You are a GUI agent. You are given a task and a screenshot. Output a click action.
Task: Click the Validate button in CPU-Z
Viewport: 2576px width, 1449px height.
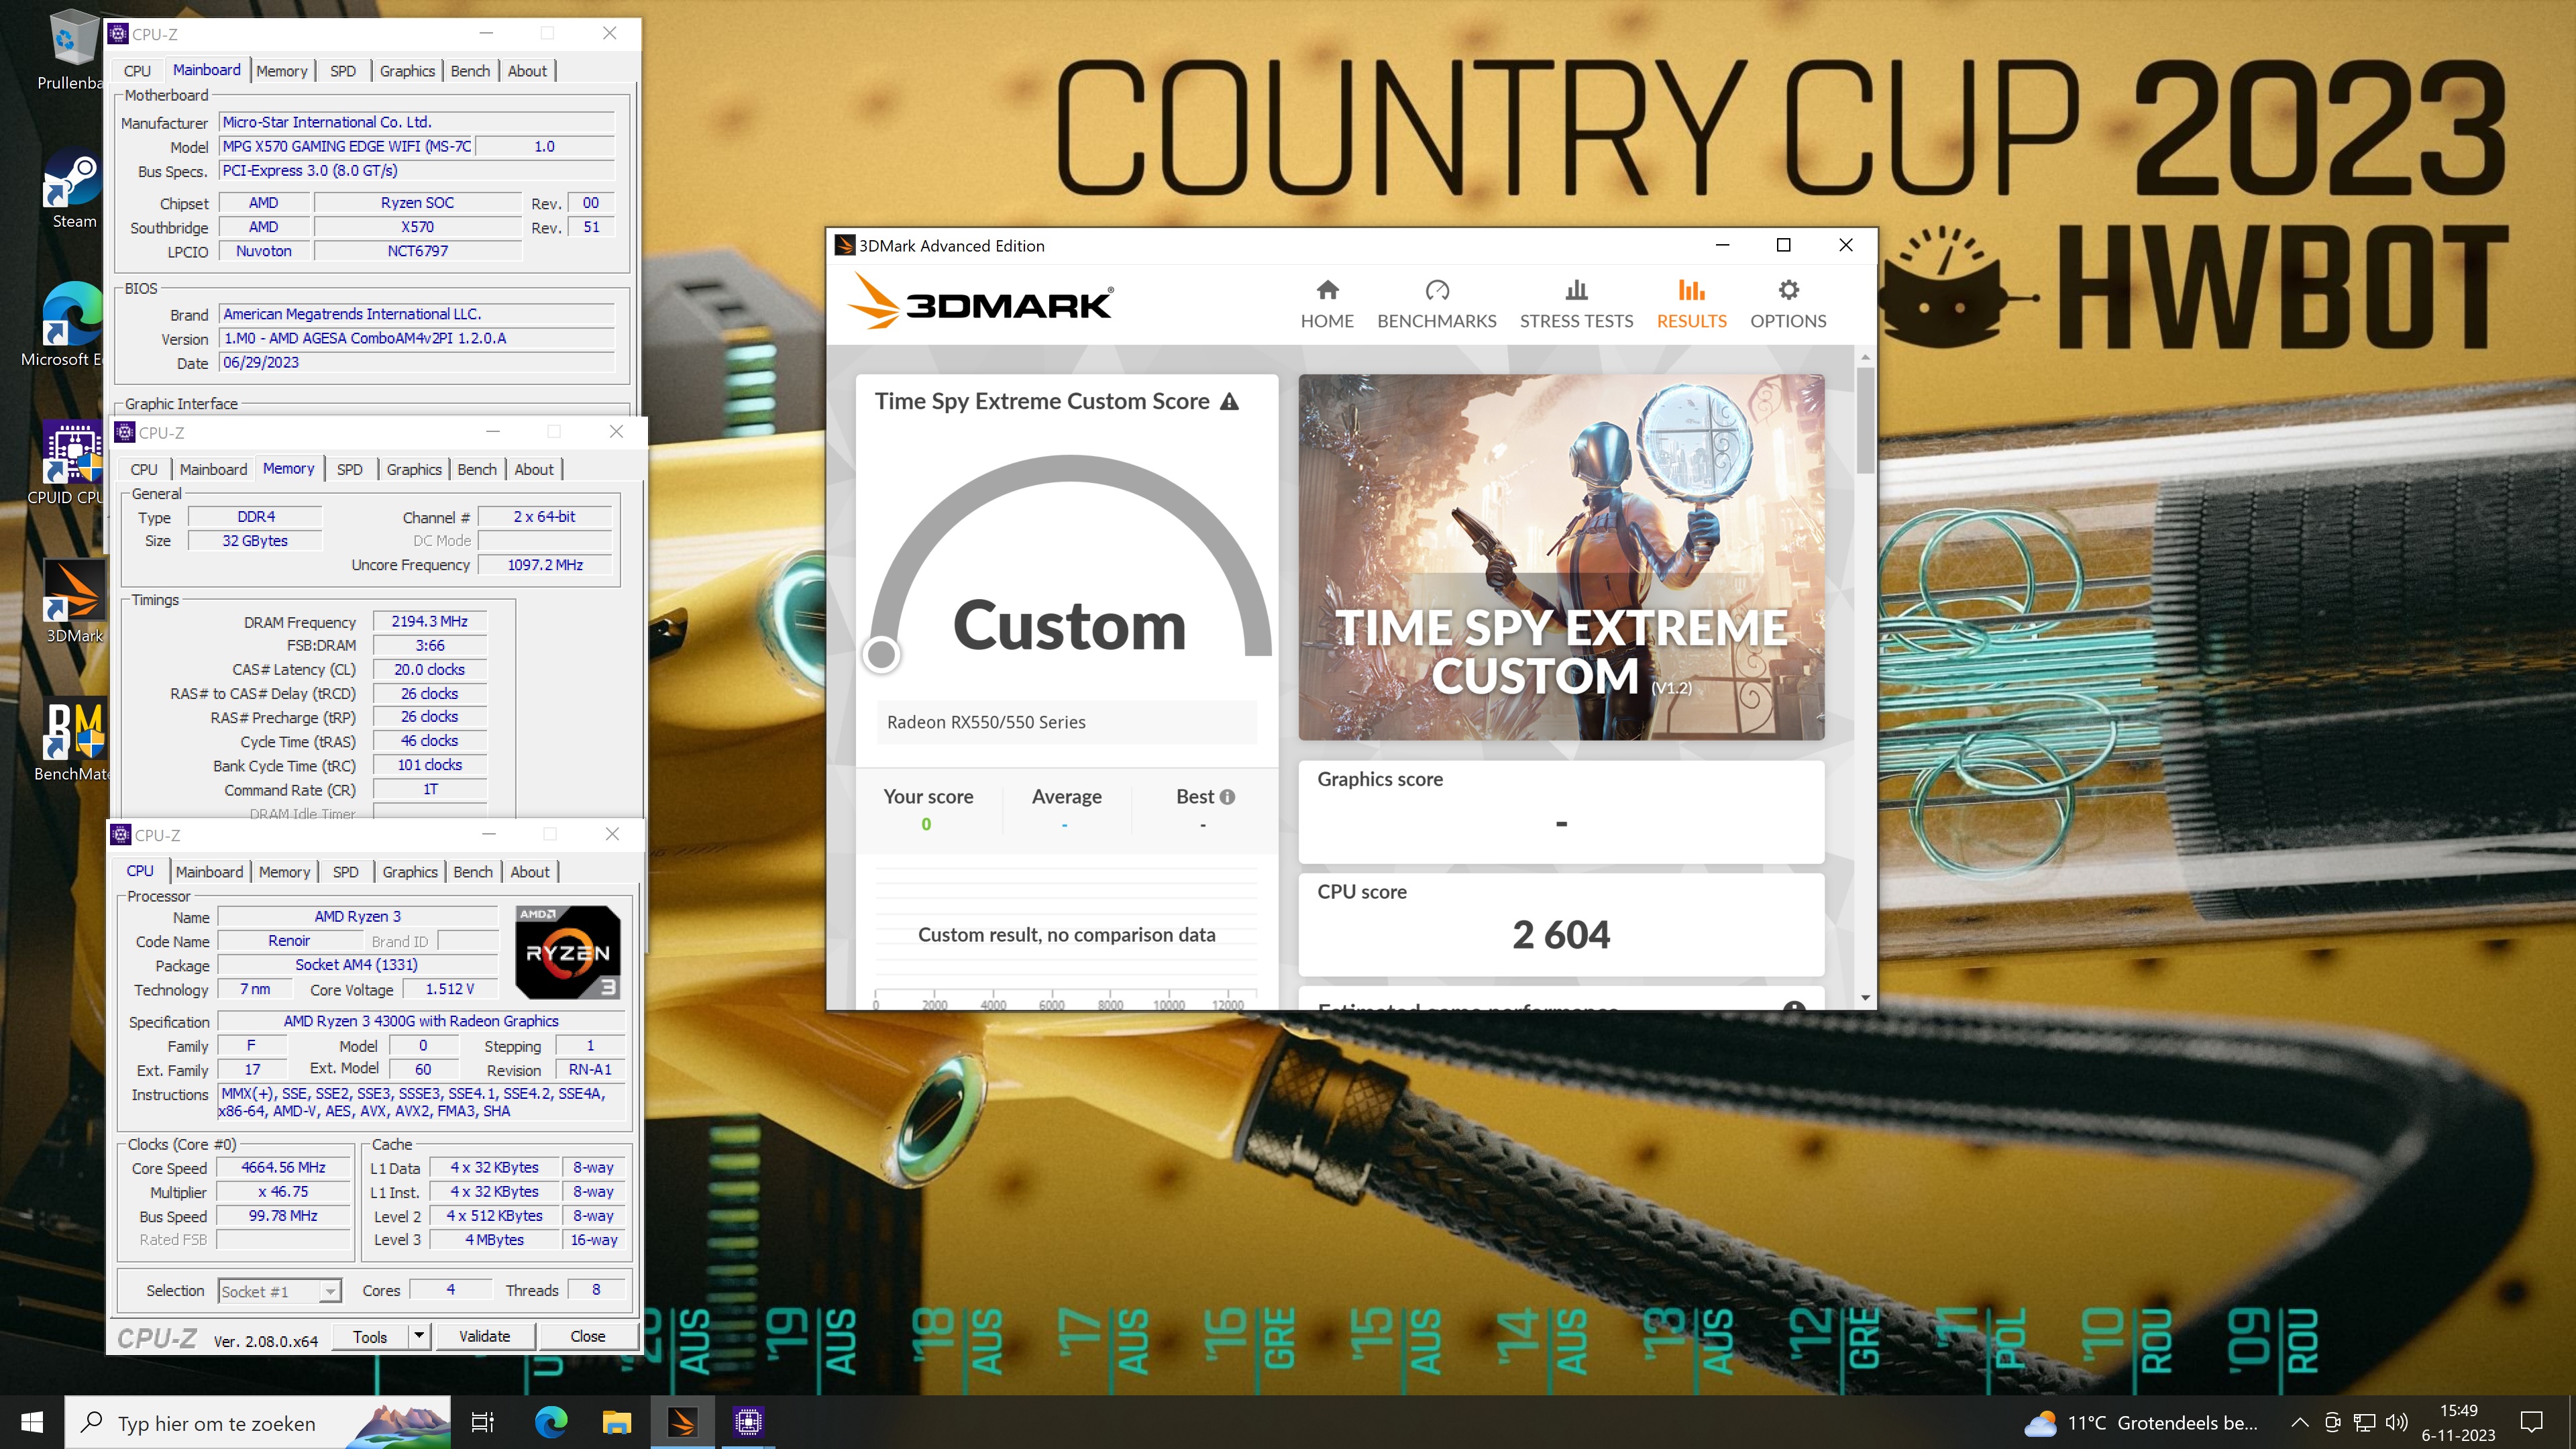point(485,1336)
